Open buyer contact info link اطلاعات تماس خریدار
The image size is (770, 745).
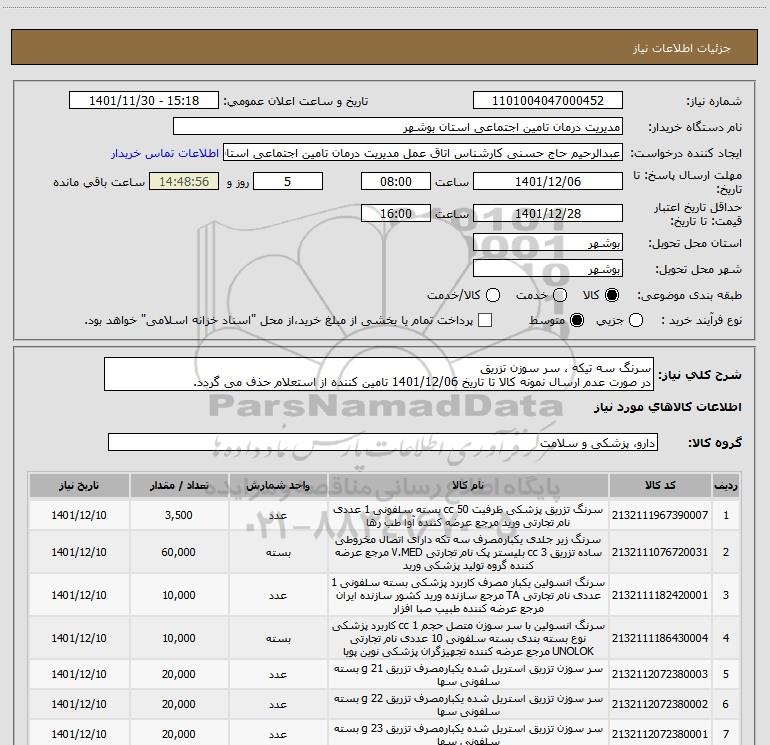click(165, 153)
